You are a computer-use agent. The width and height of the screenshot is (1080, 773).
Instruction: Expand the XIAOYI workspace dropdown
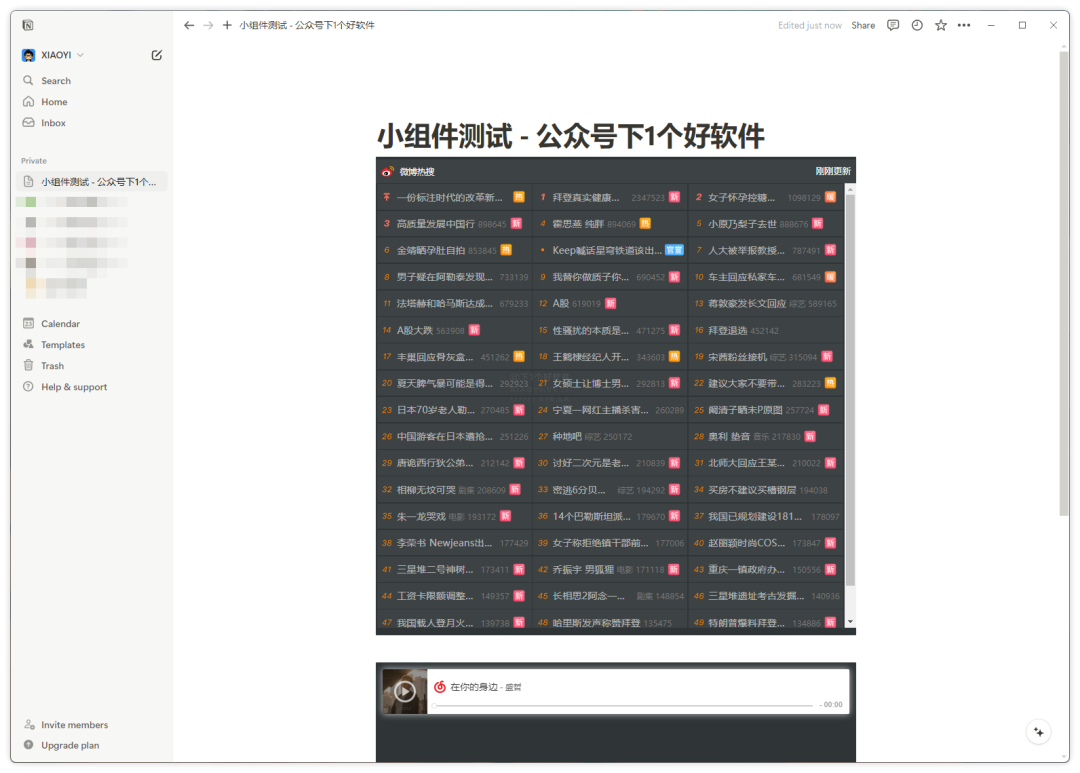pyautogui.click(x=81, y=55)
